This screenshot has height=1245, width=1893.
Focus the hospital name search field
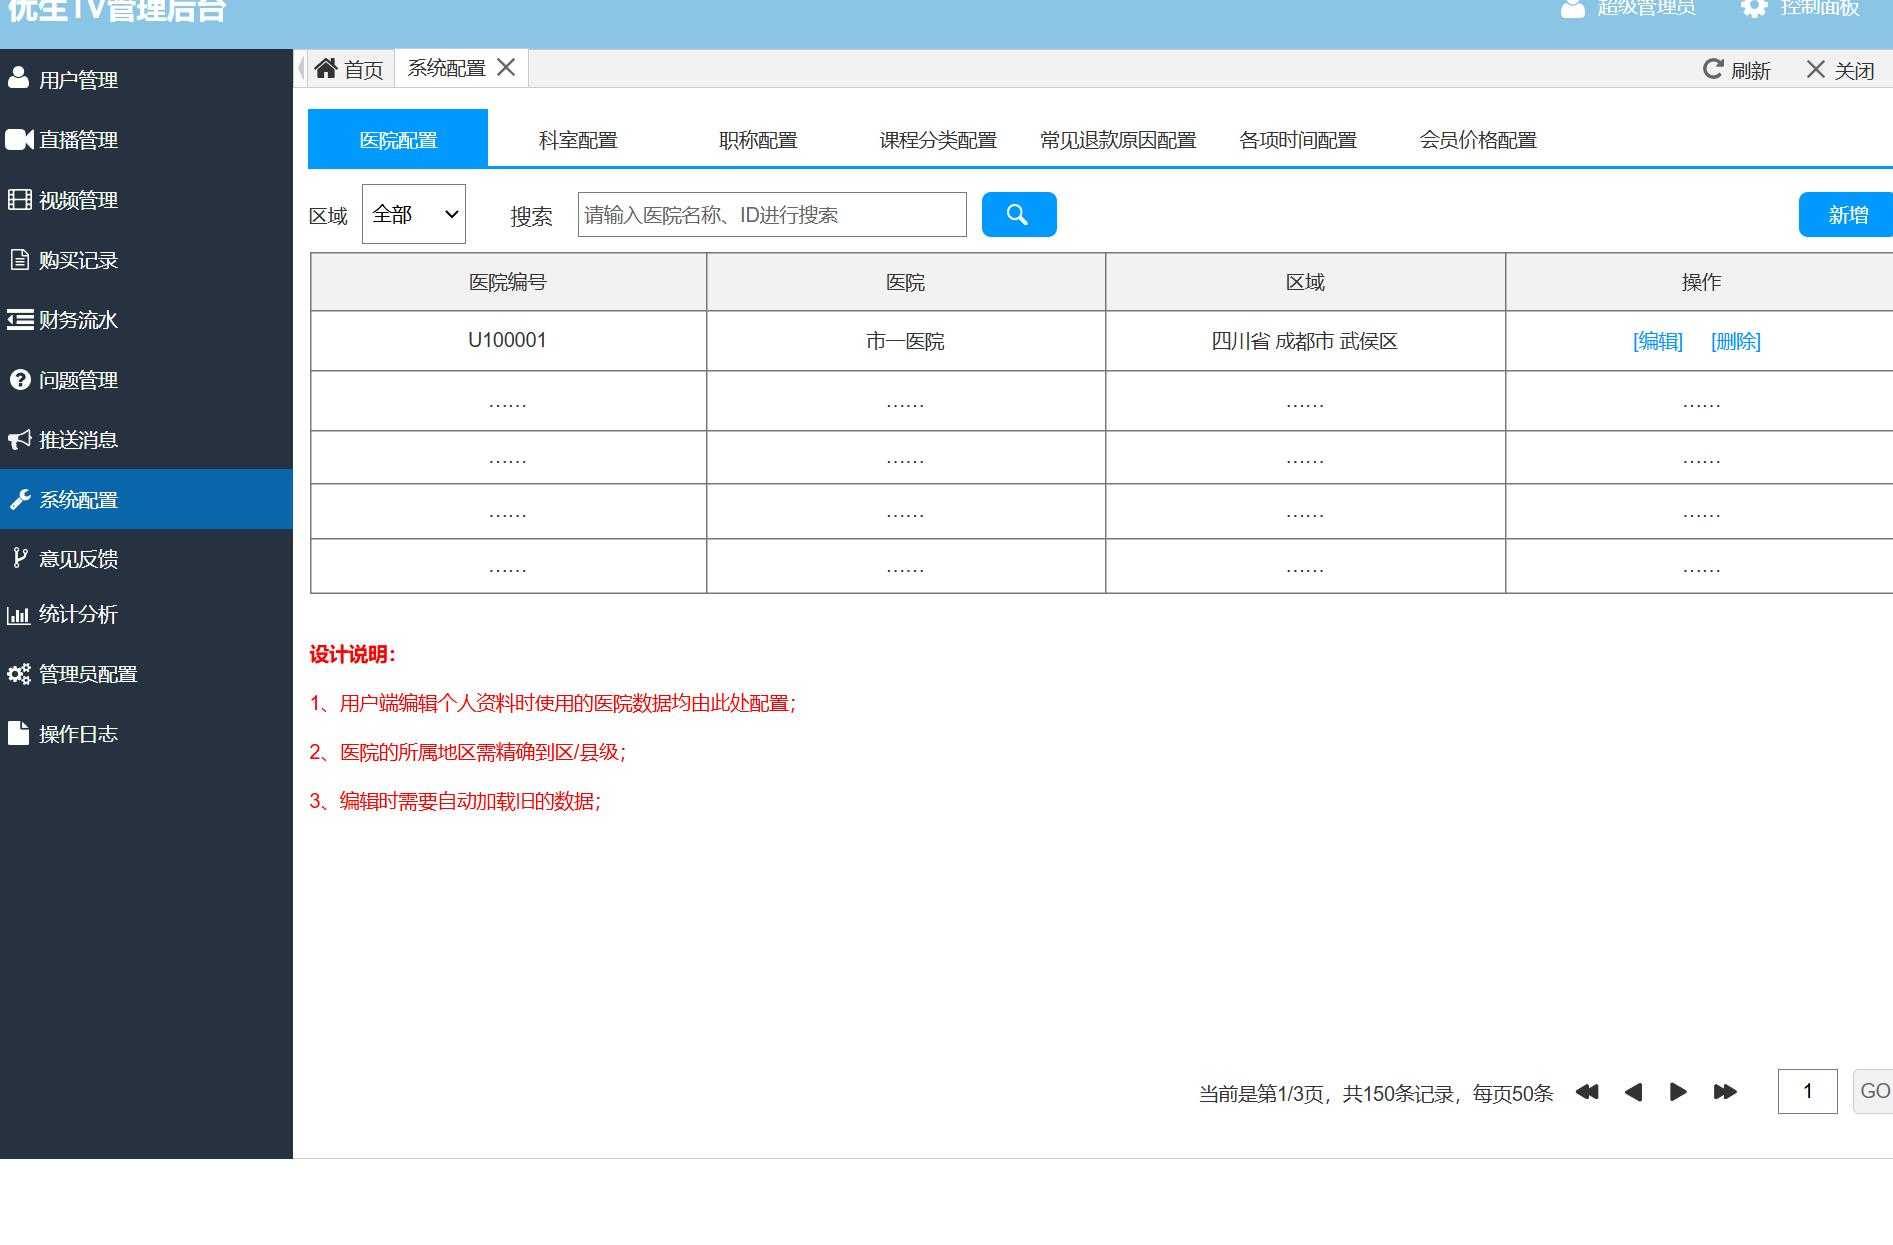pyautogui.click(x=772, y=215)
